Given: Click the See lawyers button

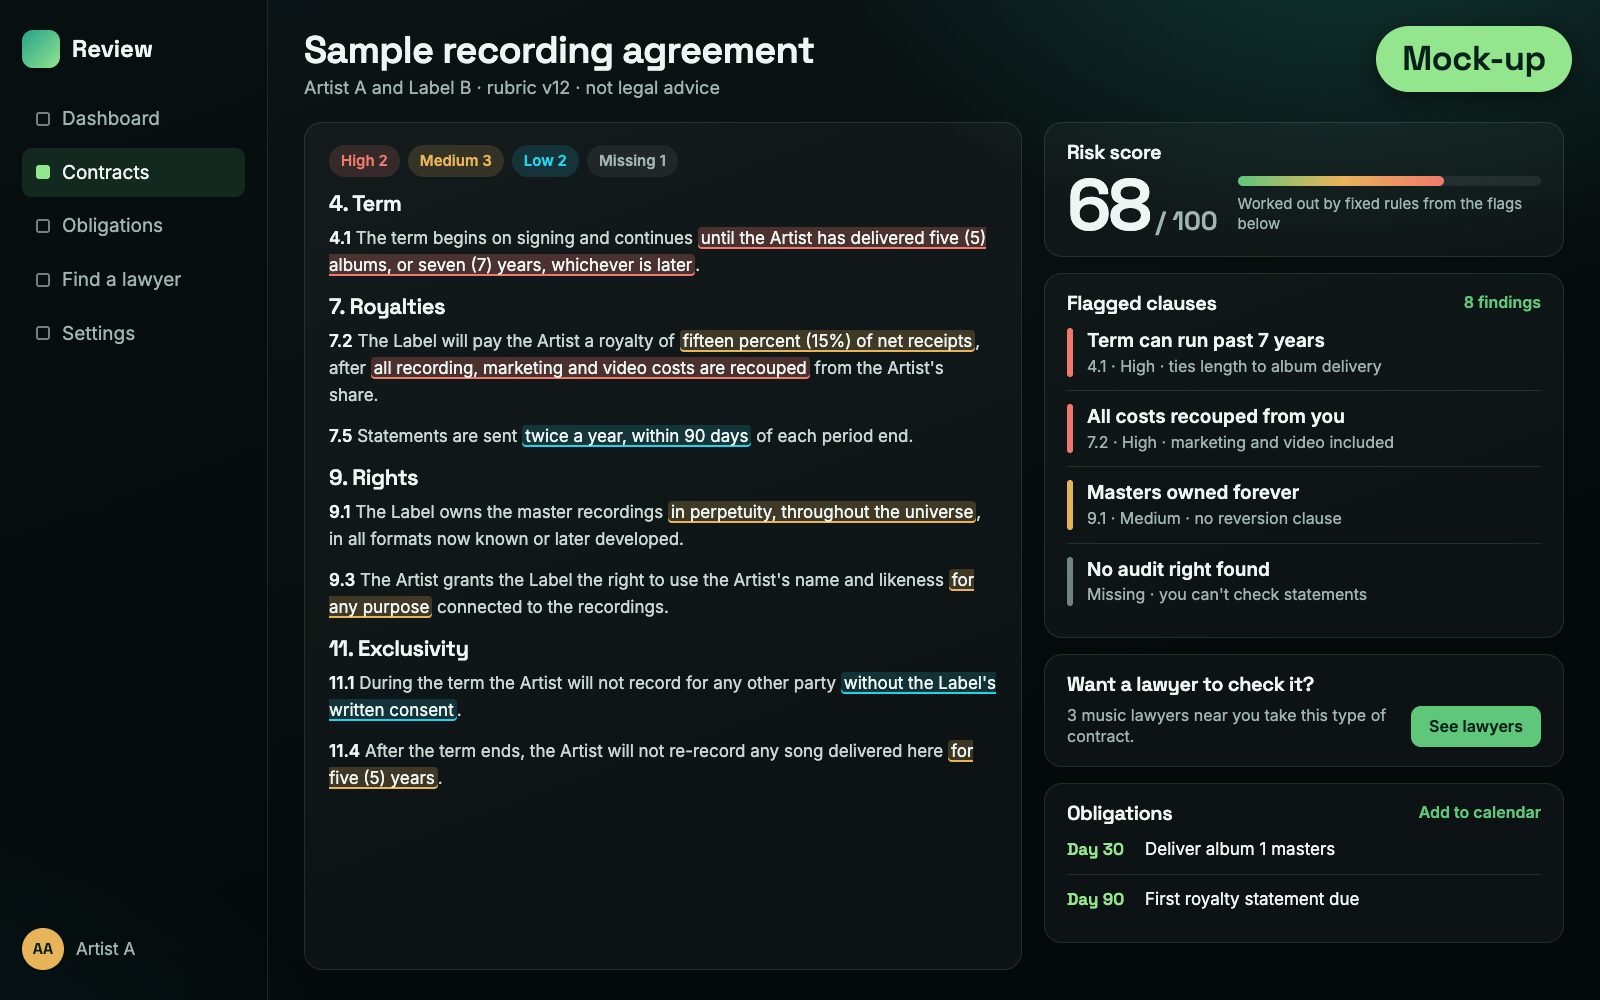Looking at the screenshot, I should click(x=1475, y=726).
